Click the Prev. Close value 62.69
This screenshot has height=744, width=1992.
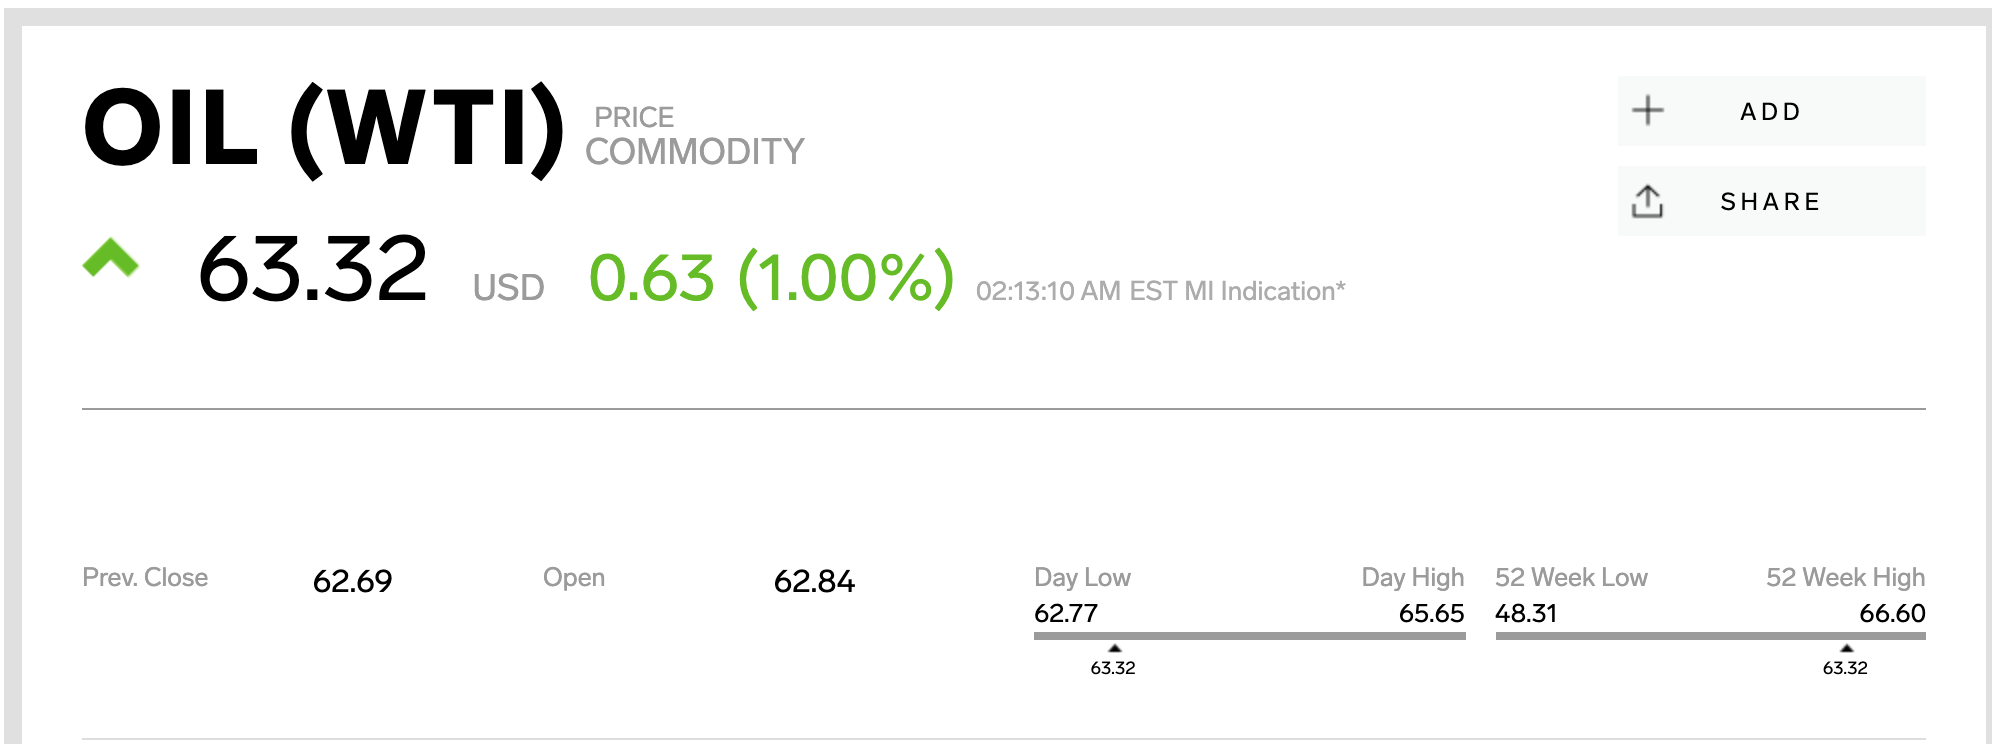[352, 581]
